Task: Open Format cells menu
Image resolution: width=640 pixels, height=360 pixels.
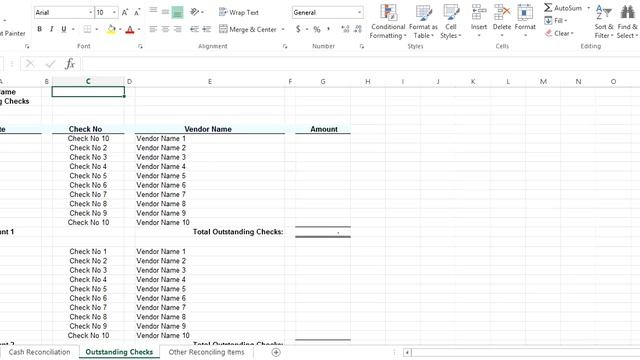Action: (525, 20)
